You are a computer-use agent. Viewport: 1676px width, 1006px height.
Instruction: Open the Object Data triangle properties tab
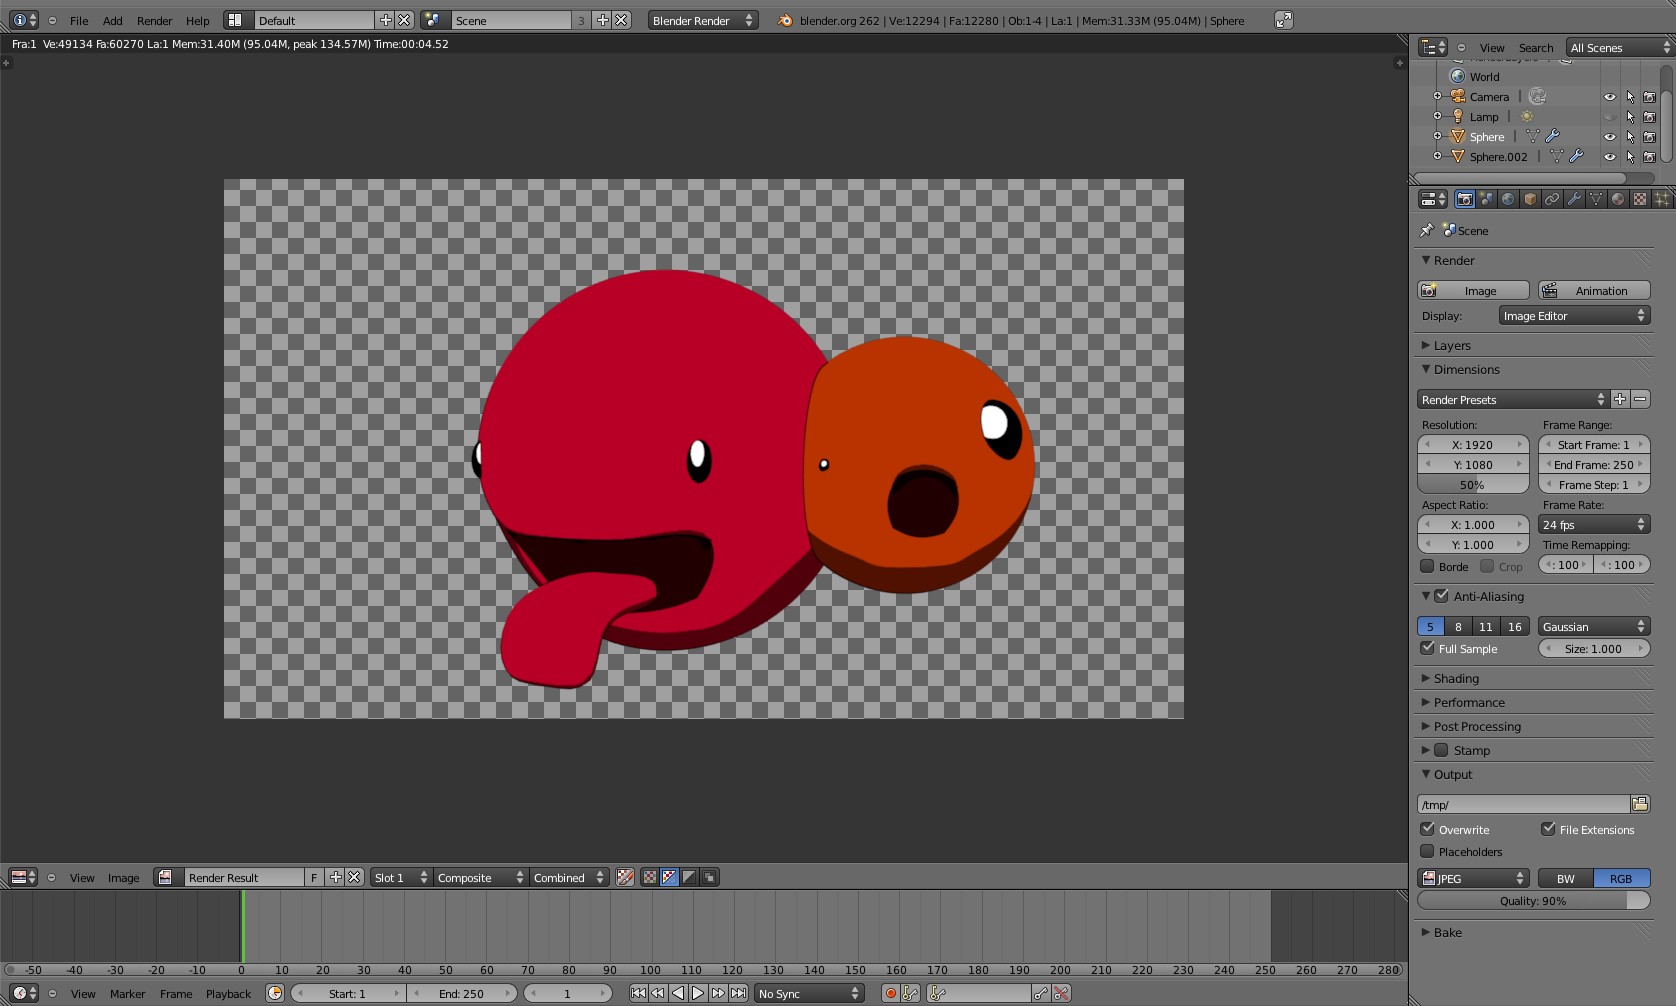[x=1596, y=199]
